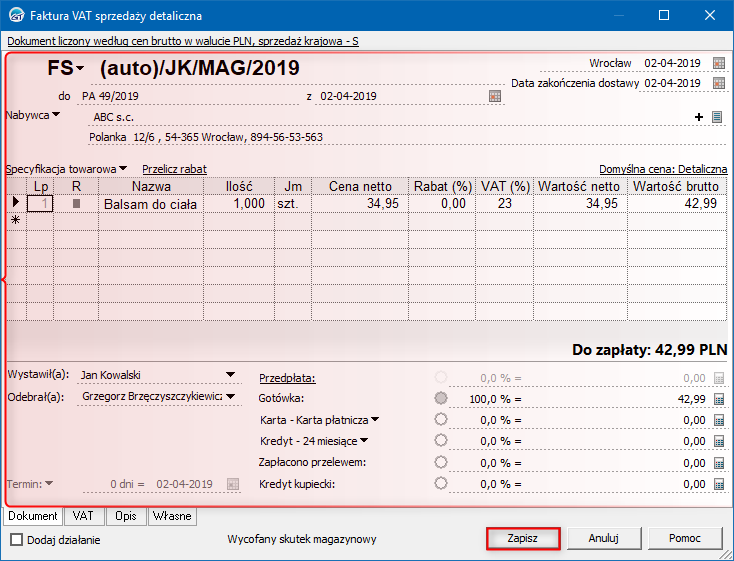Image resolution: width=734 pixels, height=561 pixels.
Task: Expand the FS document type dropdown
Action: (80, 68)
